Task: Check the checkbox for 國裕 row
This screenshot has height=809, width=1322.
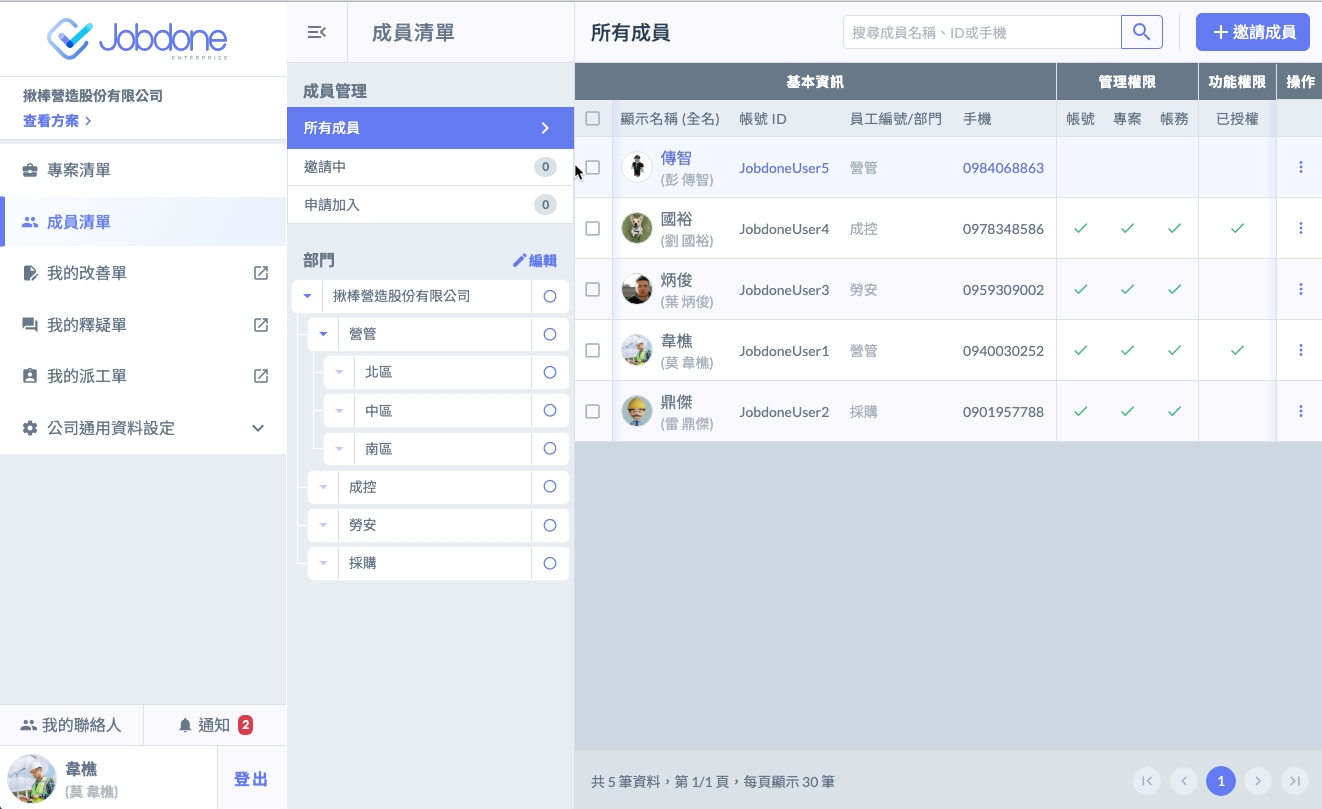Action: point(592,228)
